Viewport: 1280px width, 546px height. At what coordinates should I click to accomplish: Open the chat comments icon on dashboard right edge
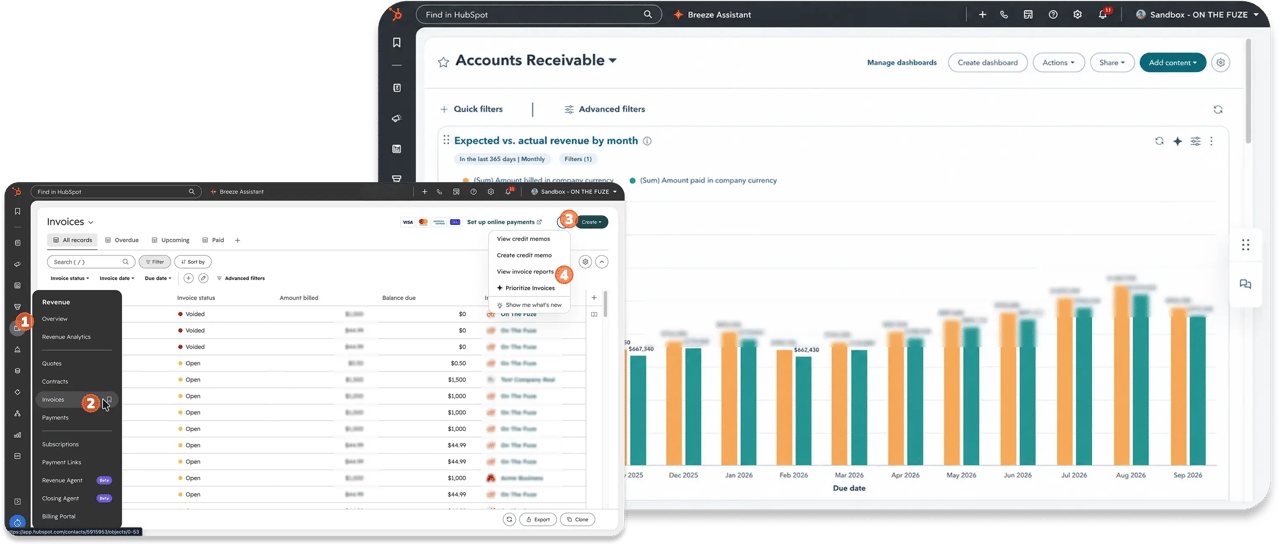tap(1245, 284)
